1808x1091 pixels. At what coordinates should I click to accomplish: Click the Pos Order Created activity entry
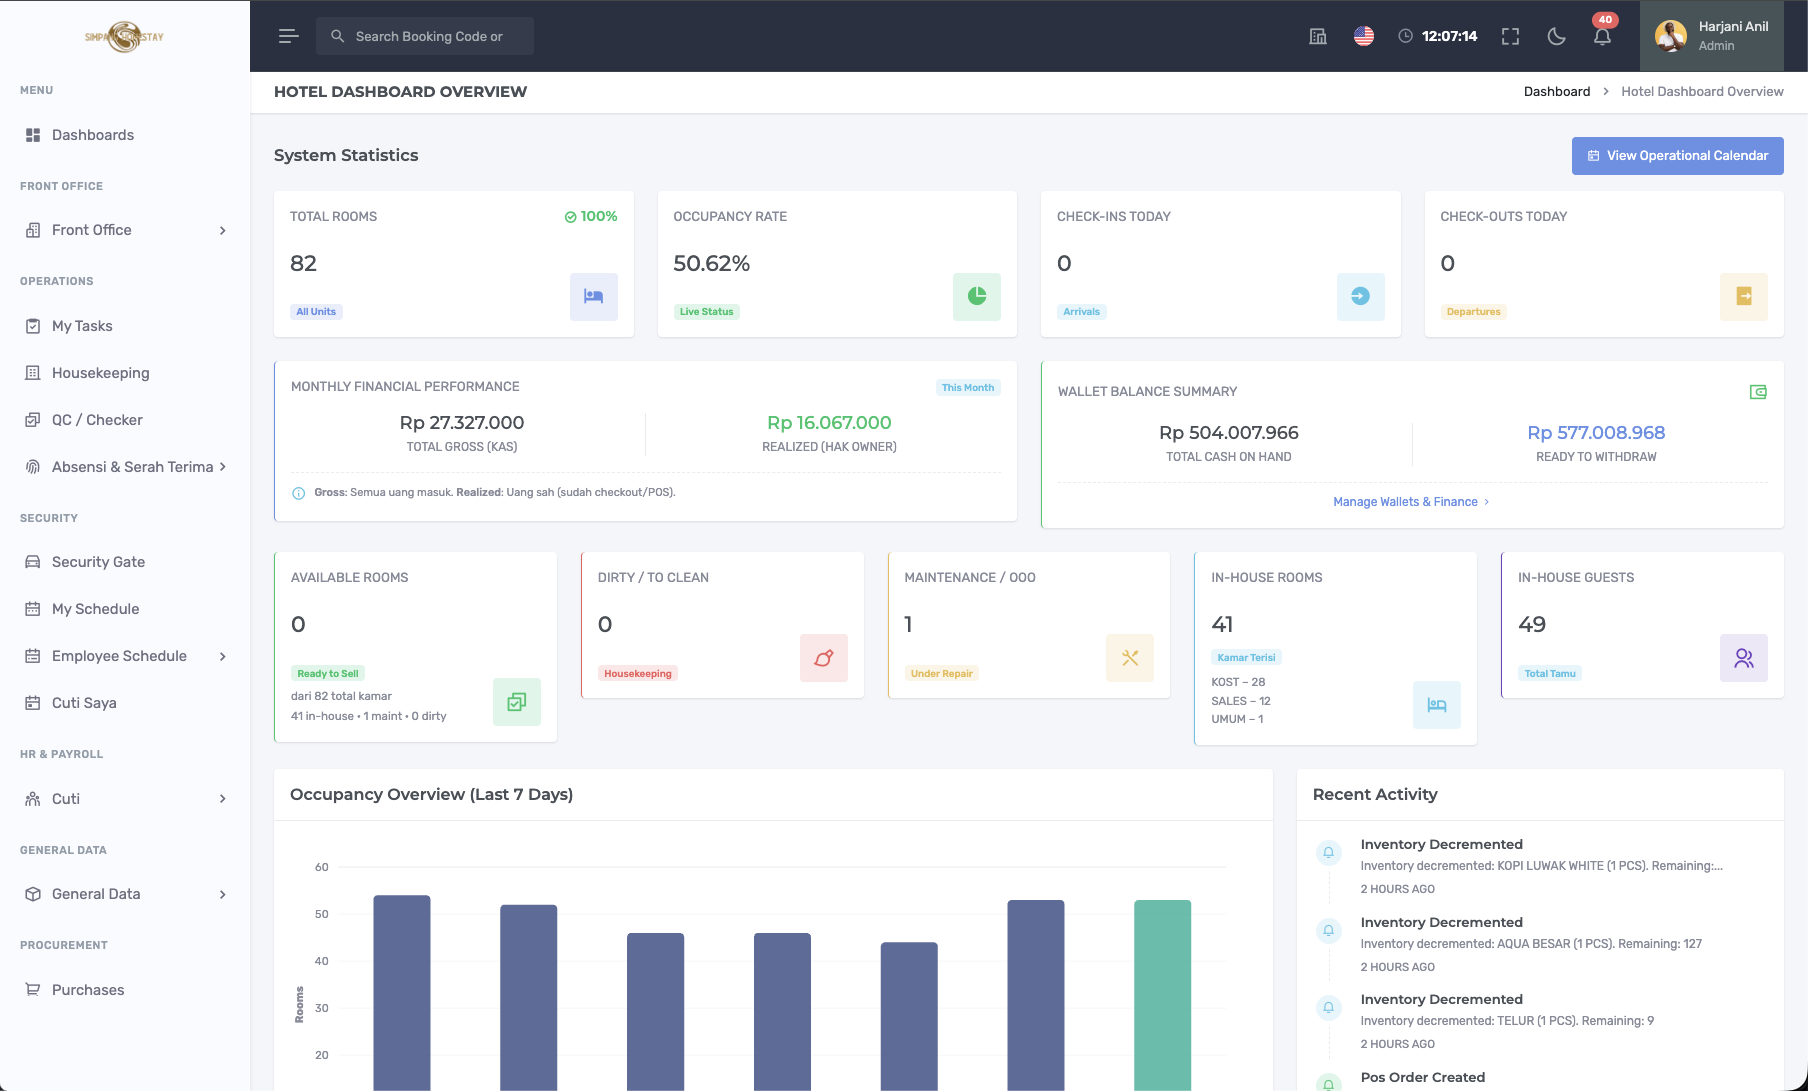[1422, 1077]
